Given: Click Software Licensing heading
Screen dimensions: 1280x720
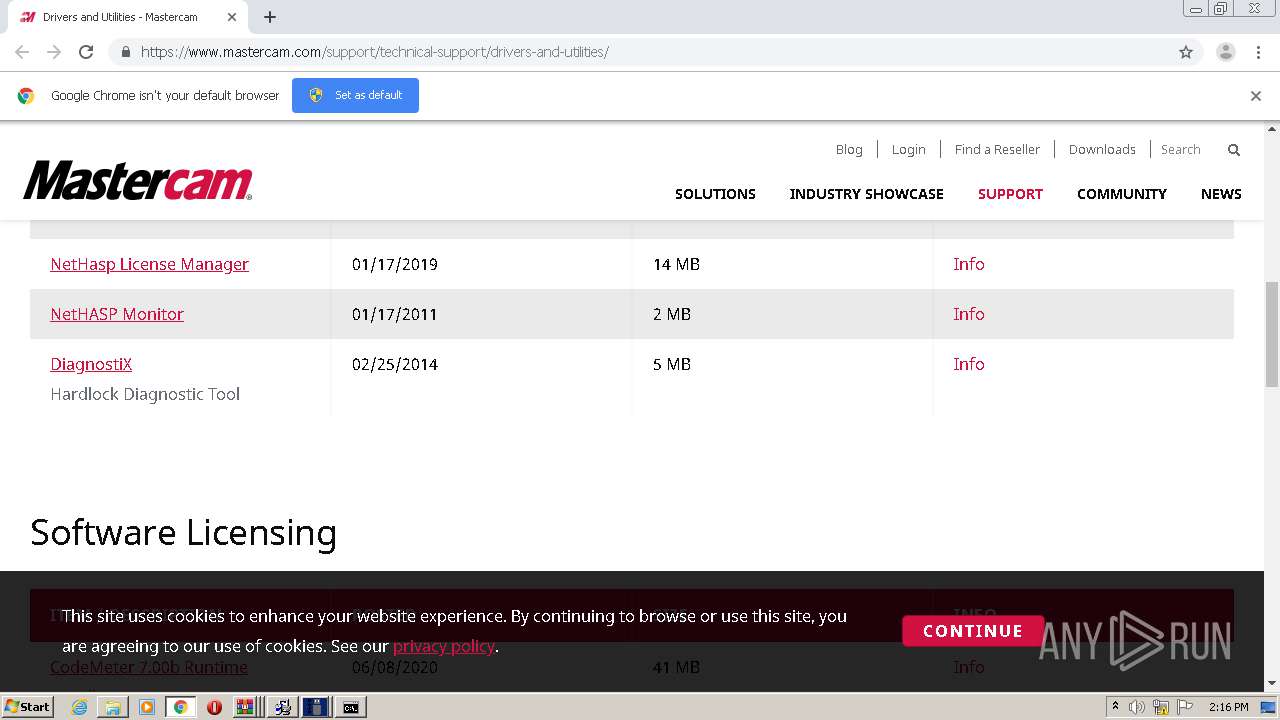Looking at the screenshot, I should click(183, 532).
